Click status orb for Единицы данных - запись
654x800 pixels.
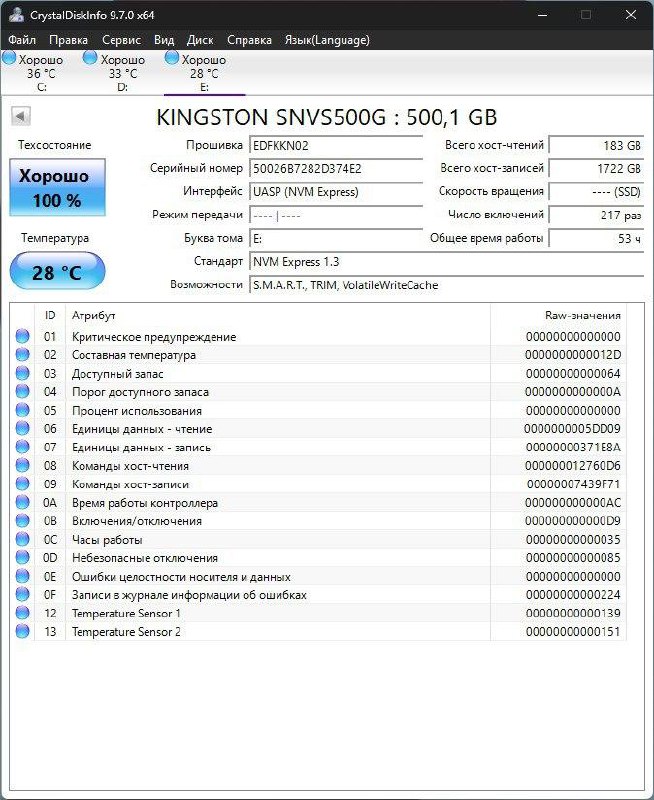point(22,446)
